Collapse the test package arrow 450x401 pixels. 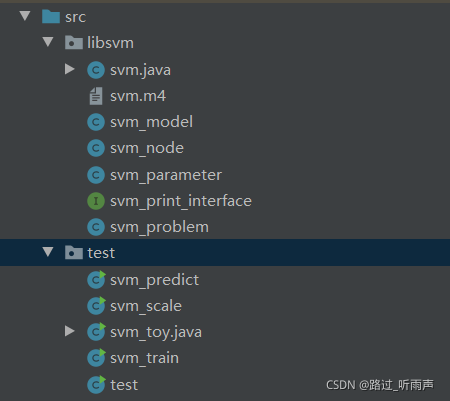(48, 252)
